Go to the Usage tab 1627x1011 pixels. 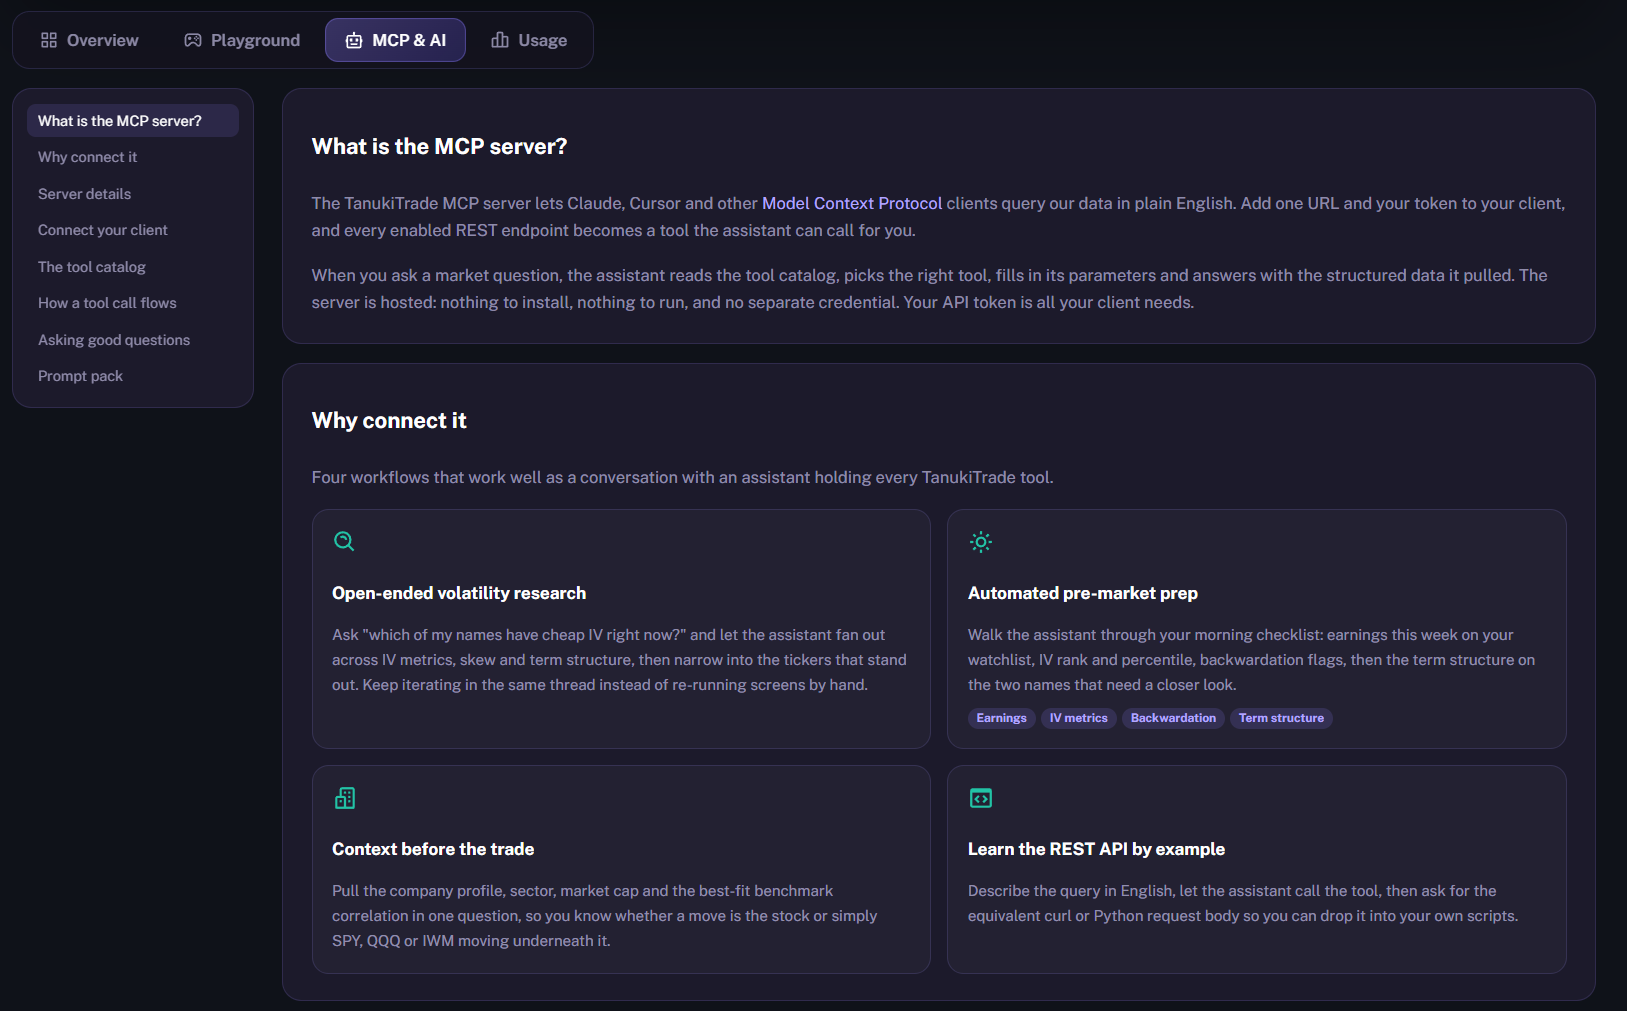click(x=529, y=40)
